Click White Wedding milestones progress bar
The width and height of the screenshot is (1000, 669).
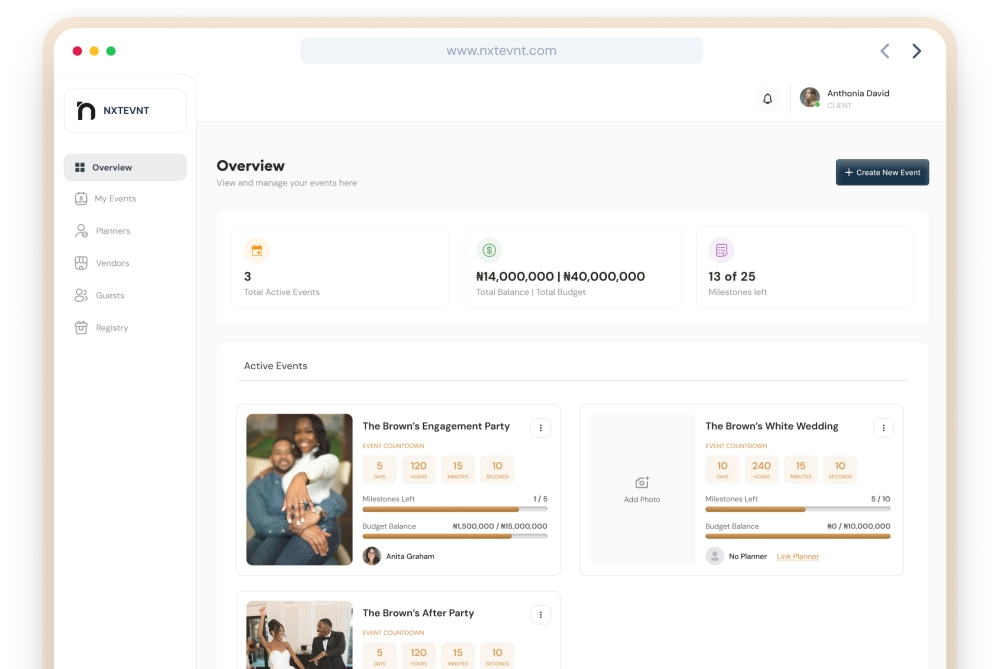click(797, 510)
